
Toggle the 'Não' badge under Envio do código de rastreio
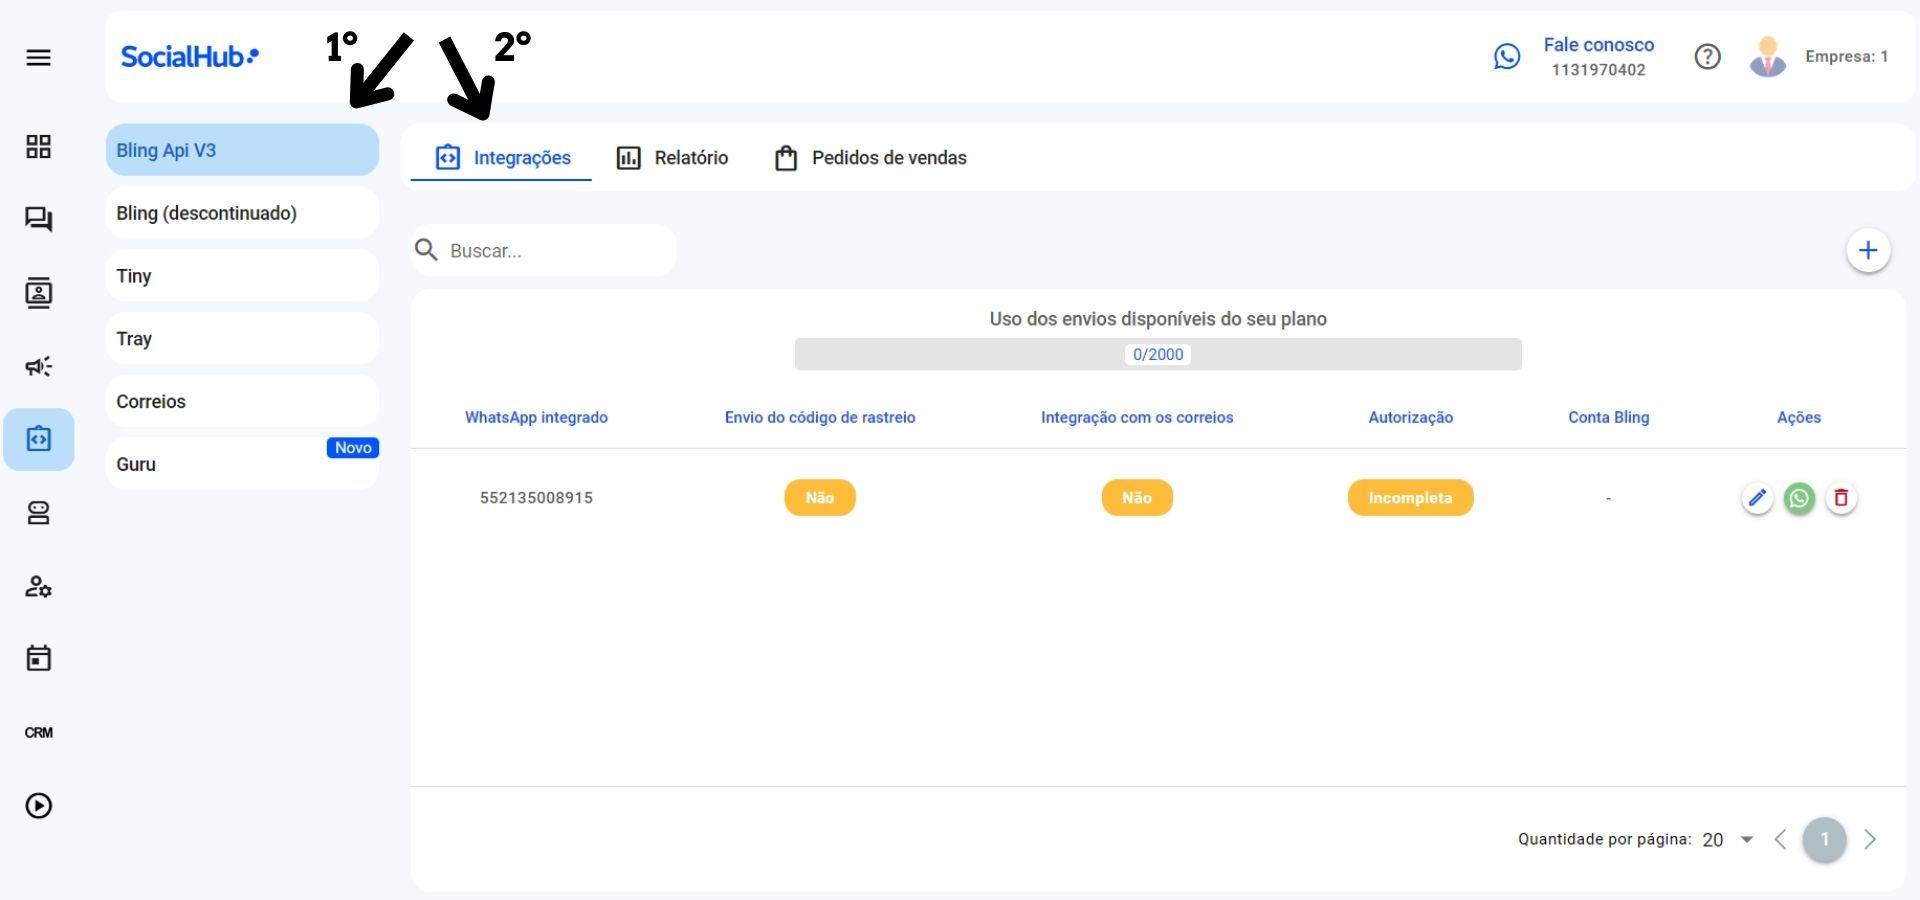[820, 497]
